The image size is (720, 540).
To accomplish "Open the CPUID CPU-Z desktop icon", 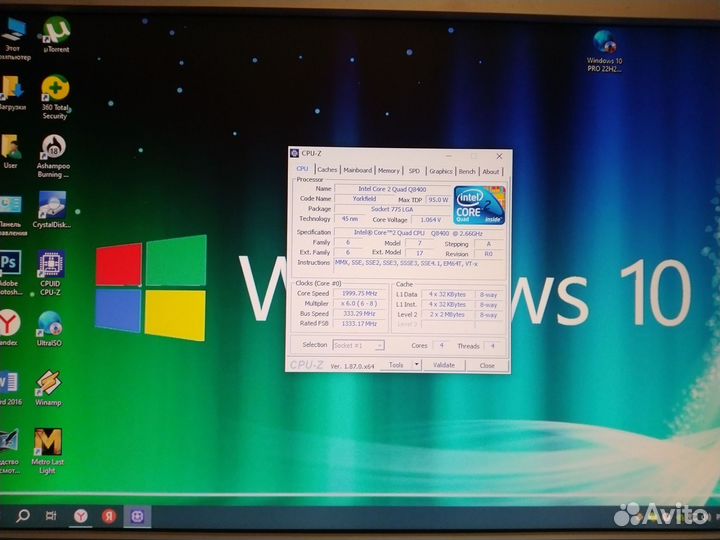I will tap(51, 273).
